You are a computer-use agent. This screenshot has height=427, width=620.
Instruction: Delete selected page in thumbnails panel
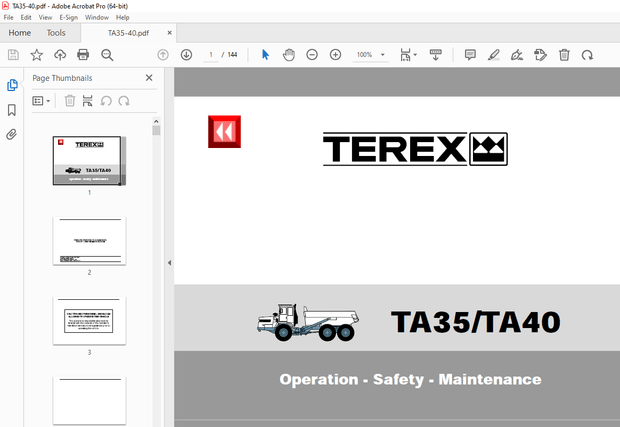pos(70,101)
